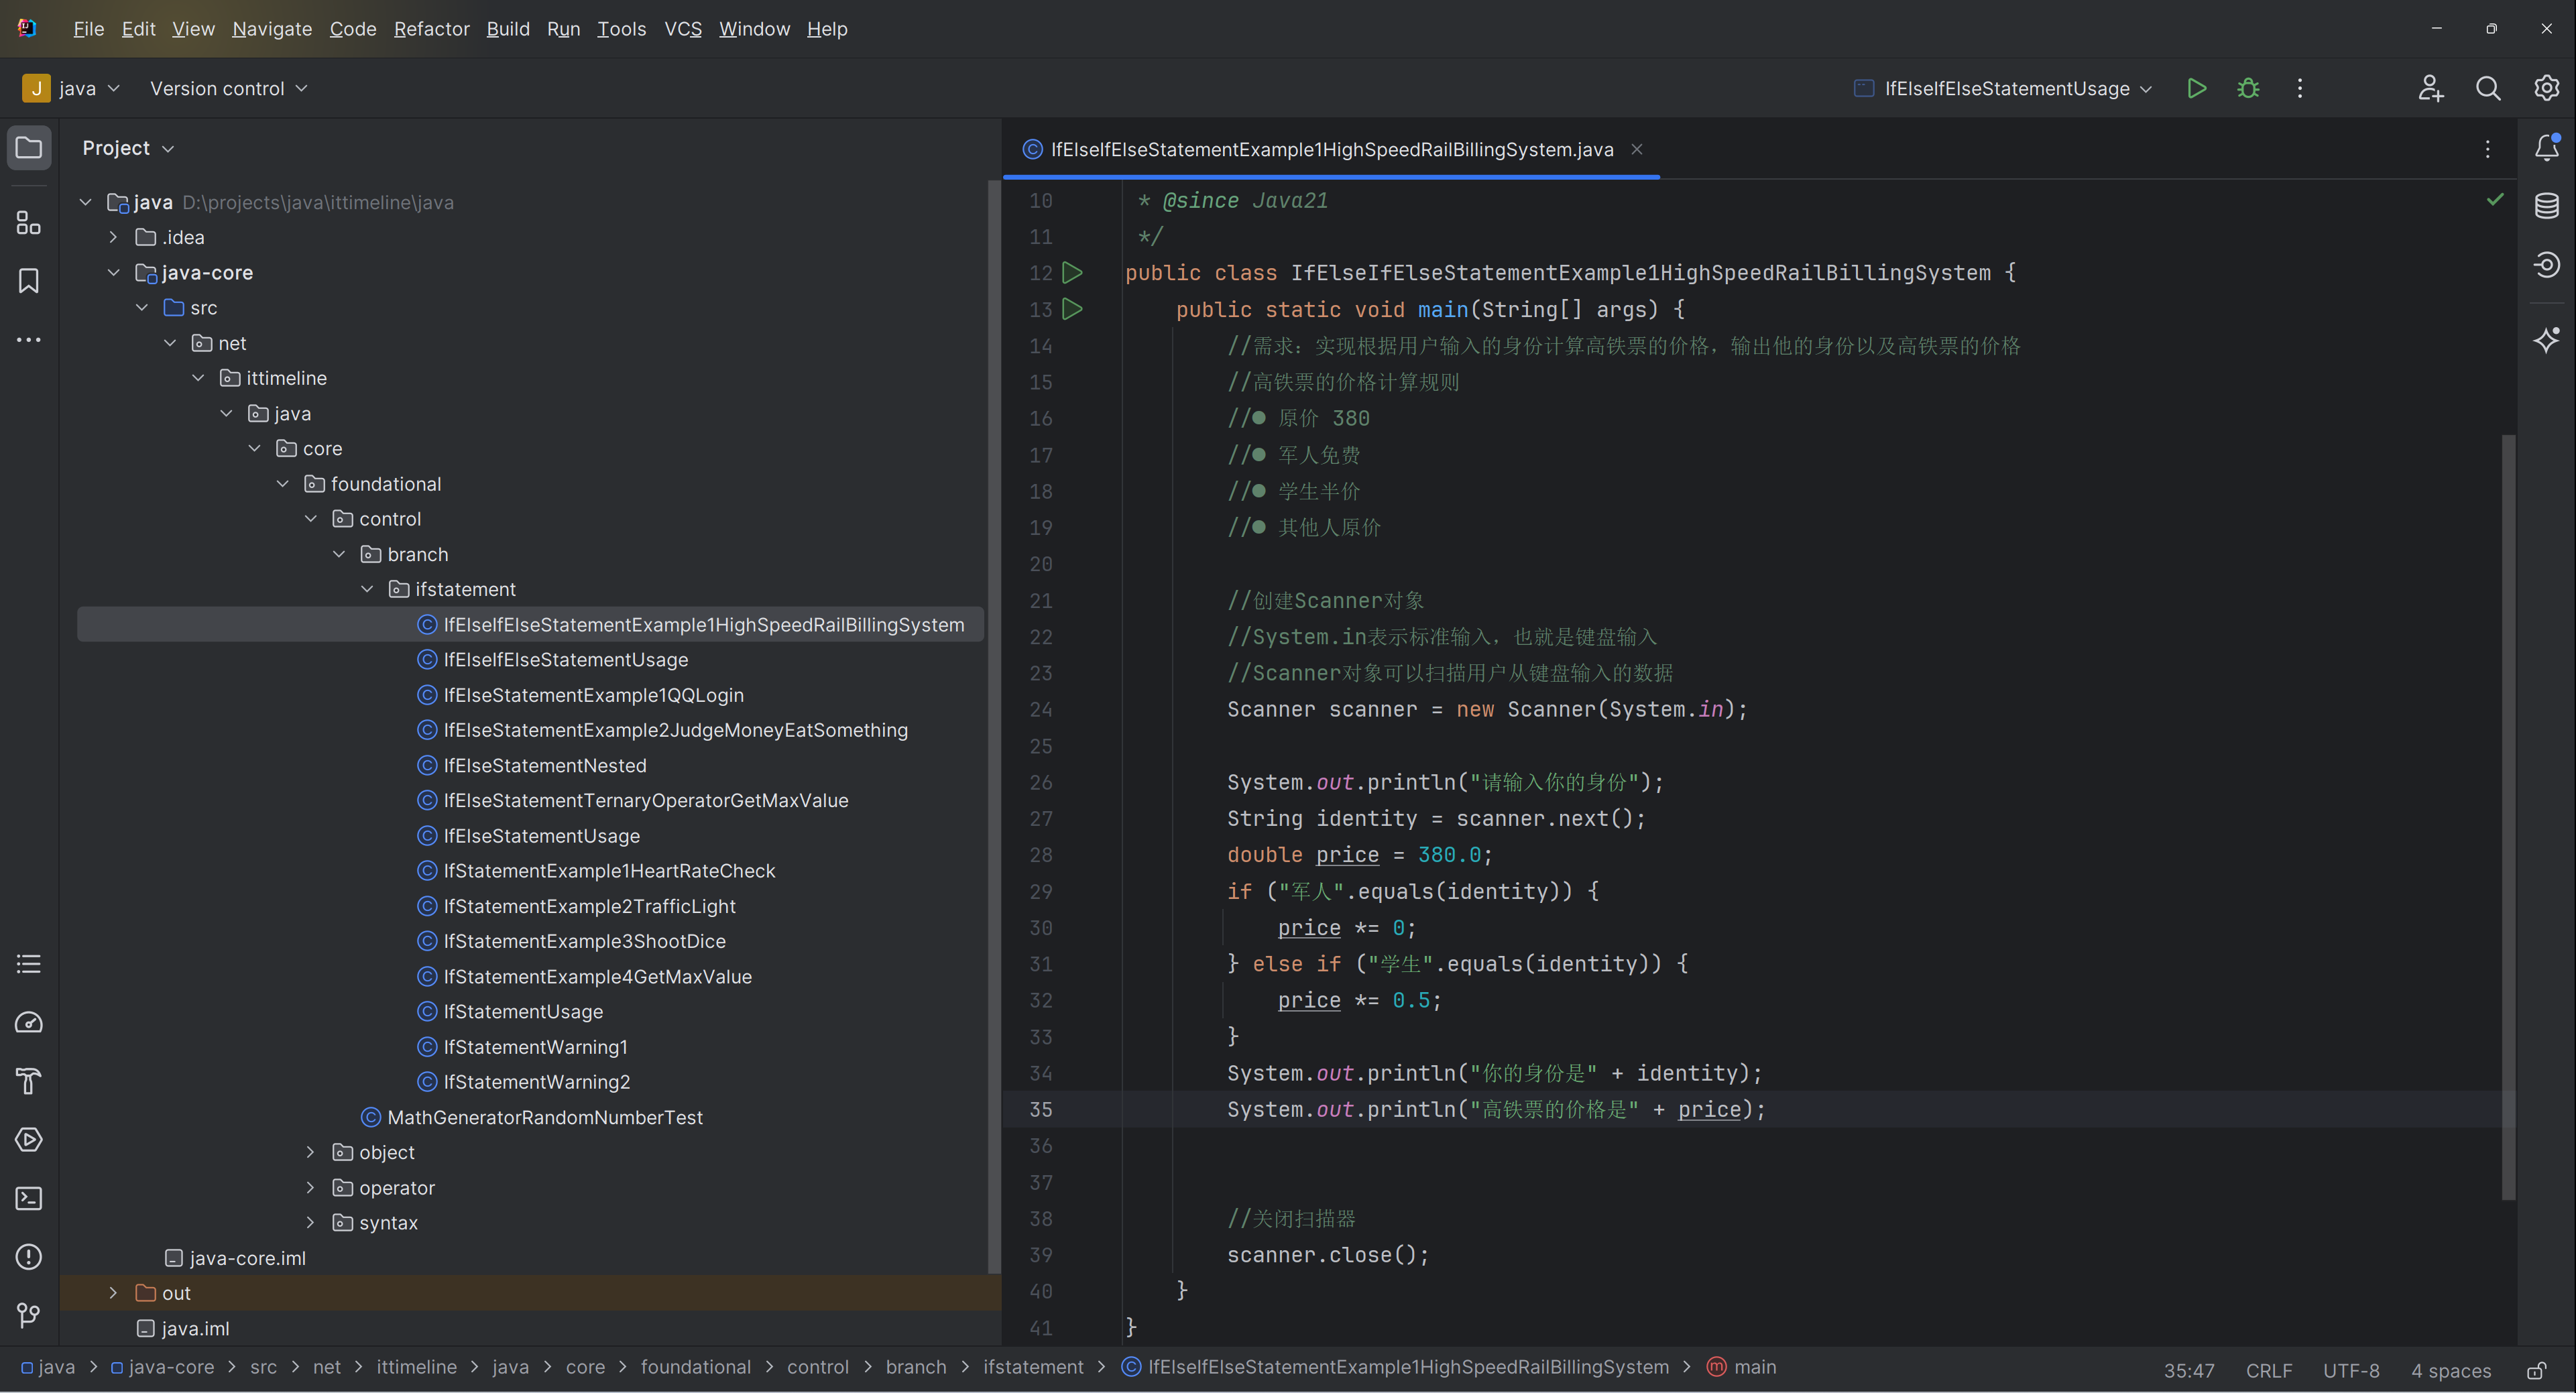The image size is (2576, 1393).
Task: Open more run actions menu
Action: coord(2300,88)
